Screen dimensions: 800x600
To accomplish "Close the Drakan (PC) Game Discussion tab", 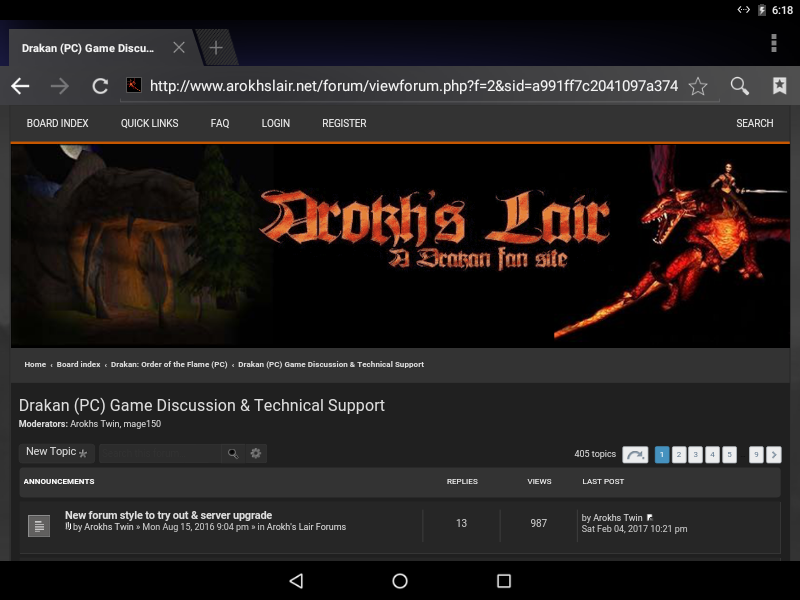I will click(178, 47).
